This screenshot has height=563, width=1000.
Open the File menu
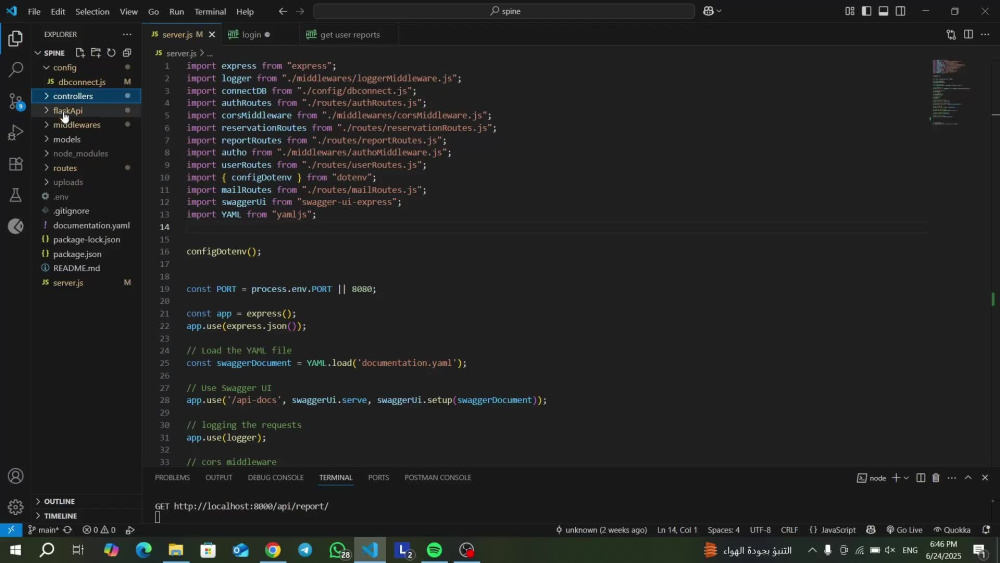tap(34, 11)
